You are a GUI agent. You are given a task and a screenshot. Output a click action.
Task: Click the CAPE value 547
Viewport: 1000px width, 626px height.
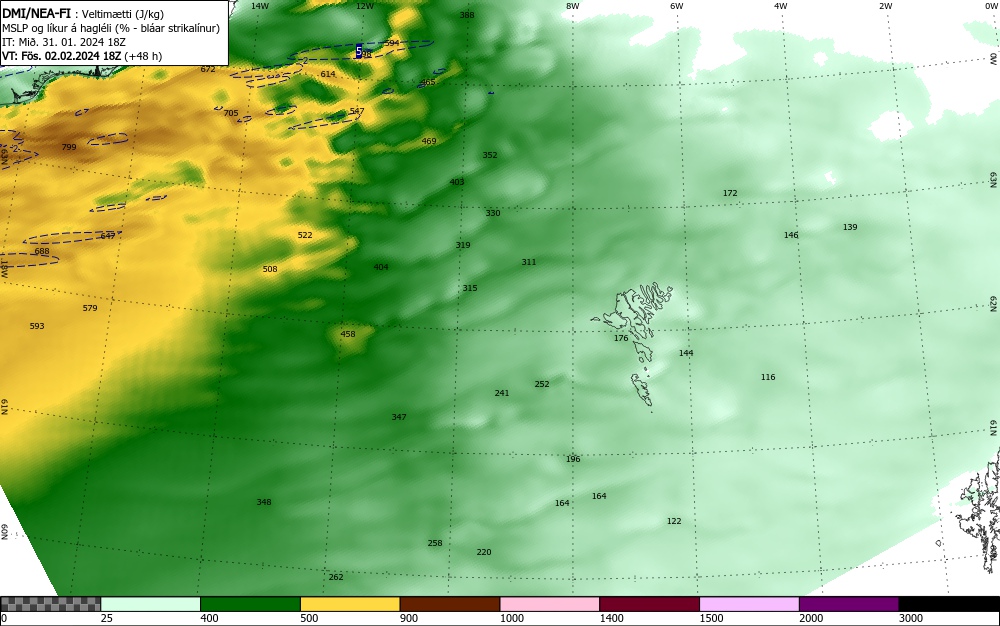(357, 111)
